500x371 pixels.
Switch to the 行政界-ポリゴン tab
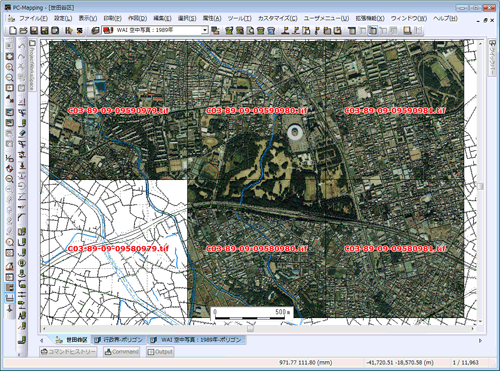(x=119, y=340)
